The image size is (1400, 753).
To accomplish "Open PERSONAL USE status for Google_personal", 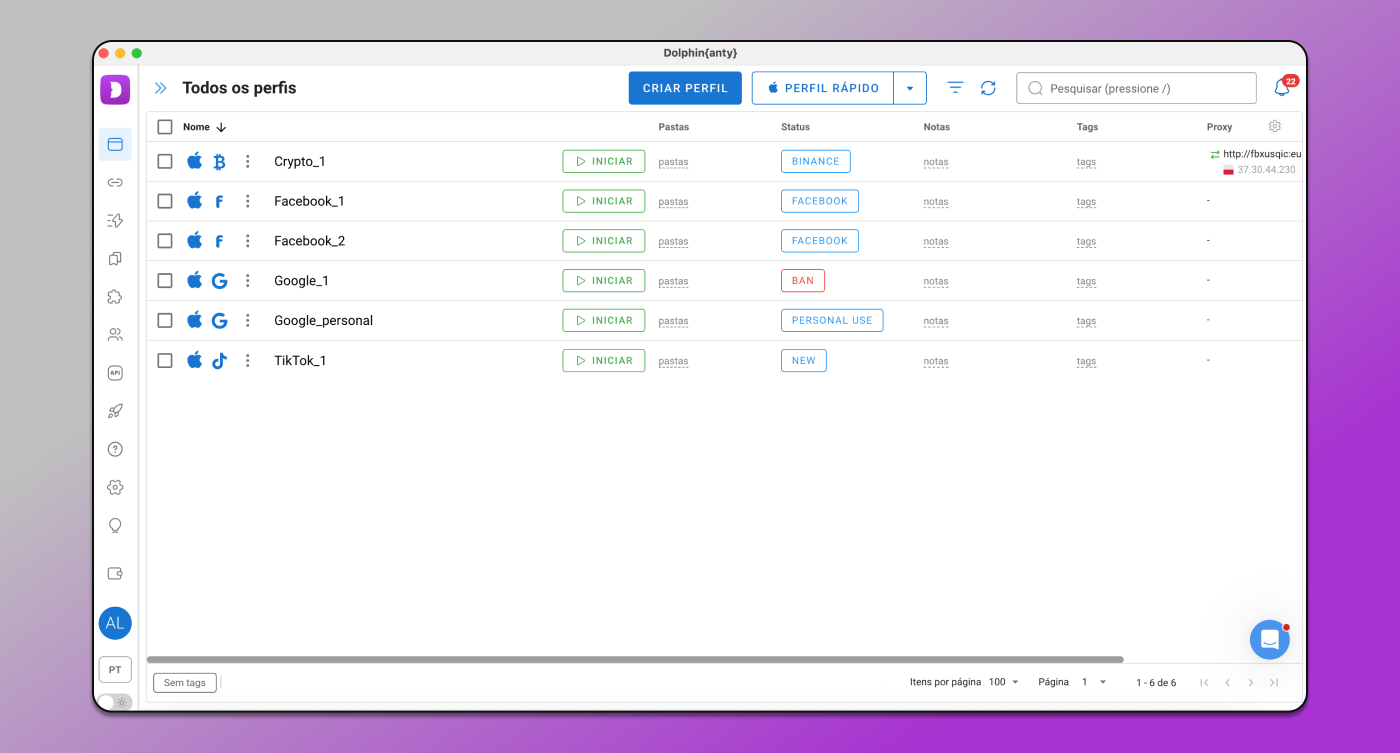I will click(832, 321).
